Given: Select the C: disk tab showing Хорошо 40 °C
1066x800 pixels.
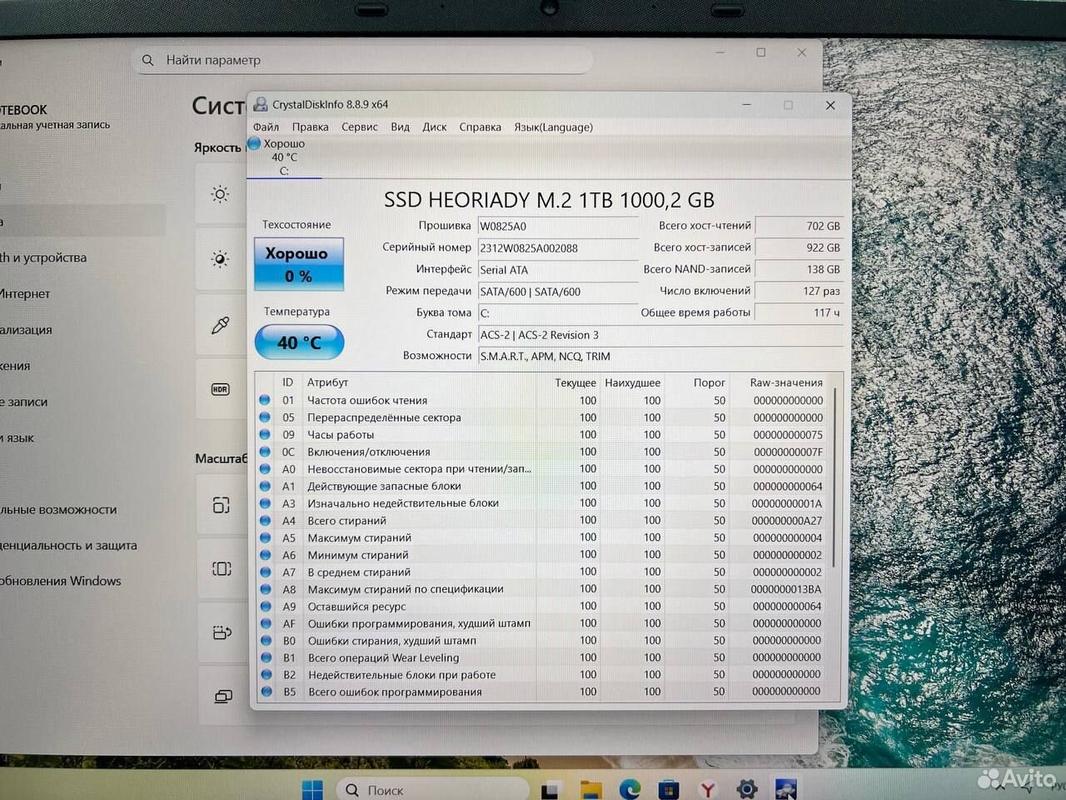Looking at the screenshot, I should [x=283, y=157].
